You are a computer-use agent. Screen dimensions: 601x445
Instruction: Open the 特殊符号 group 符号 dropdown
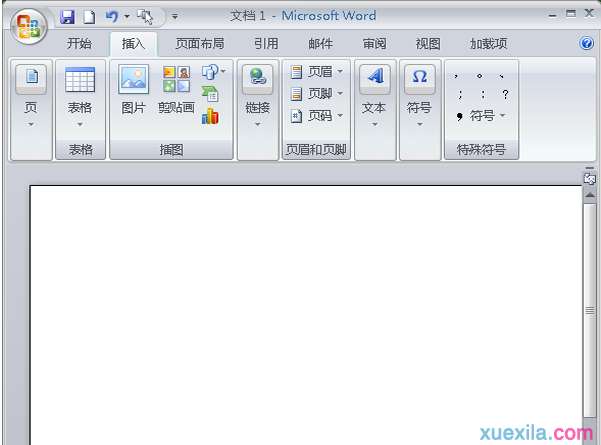click(481, 116)
